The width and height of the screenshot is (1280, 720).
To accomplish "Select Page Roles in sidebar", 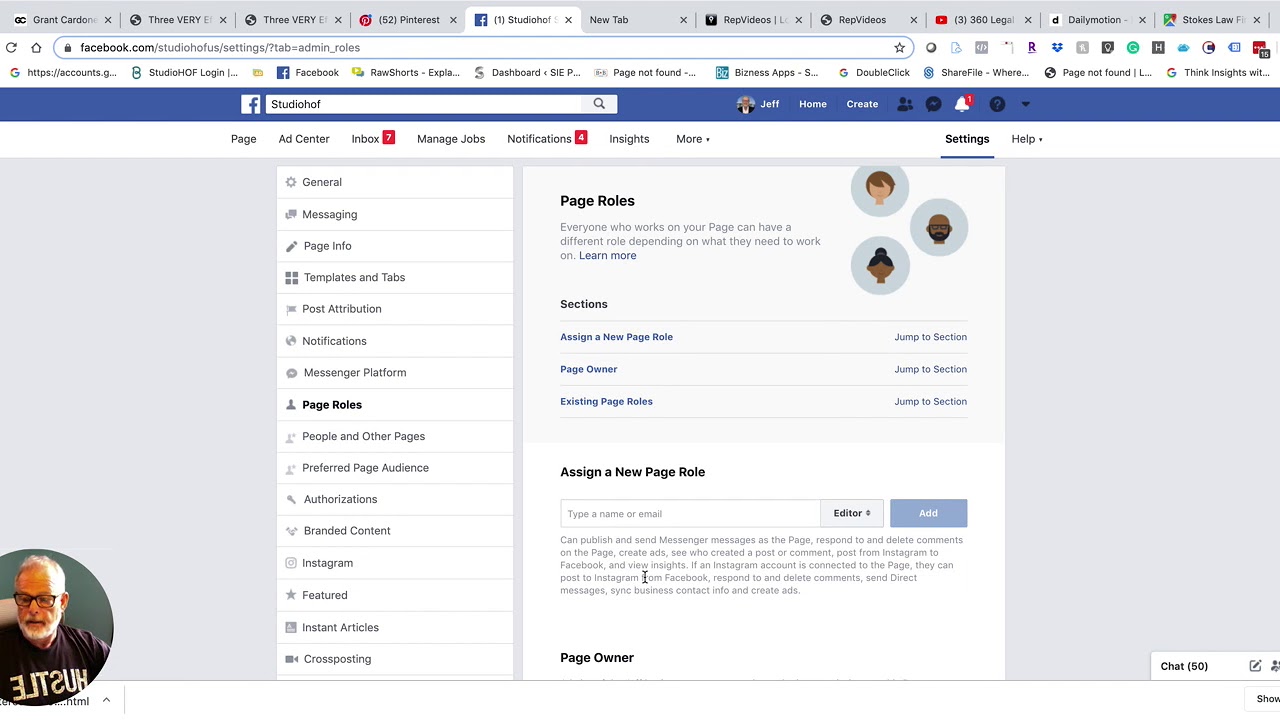I will (394, 405).
